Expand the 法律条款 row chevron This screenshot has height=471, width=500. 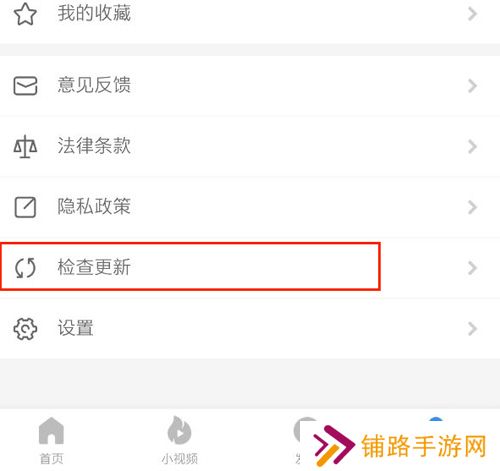pos(472,147)
